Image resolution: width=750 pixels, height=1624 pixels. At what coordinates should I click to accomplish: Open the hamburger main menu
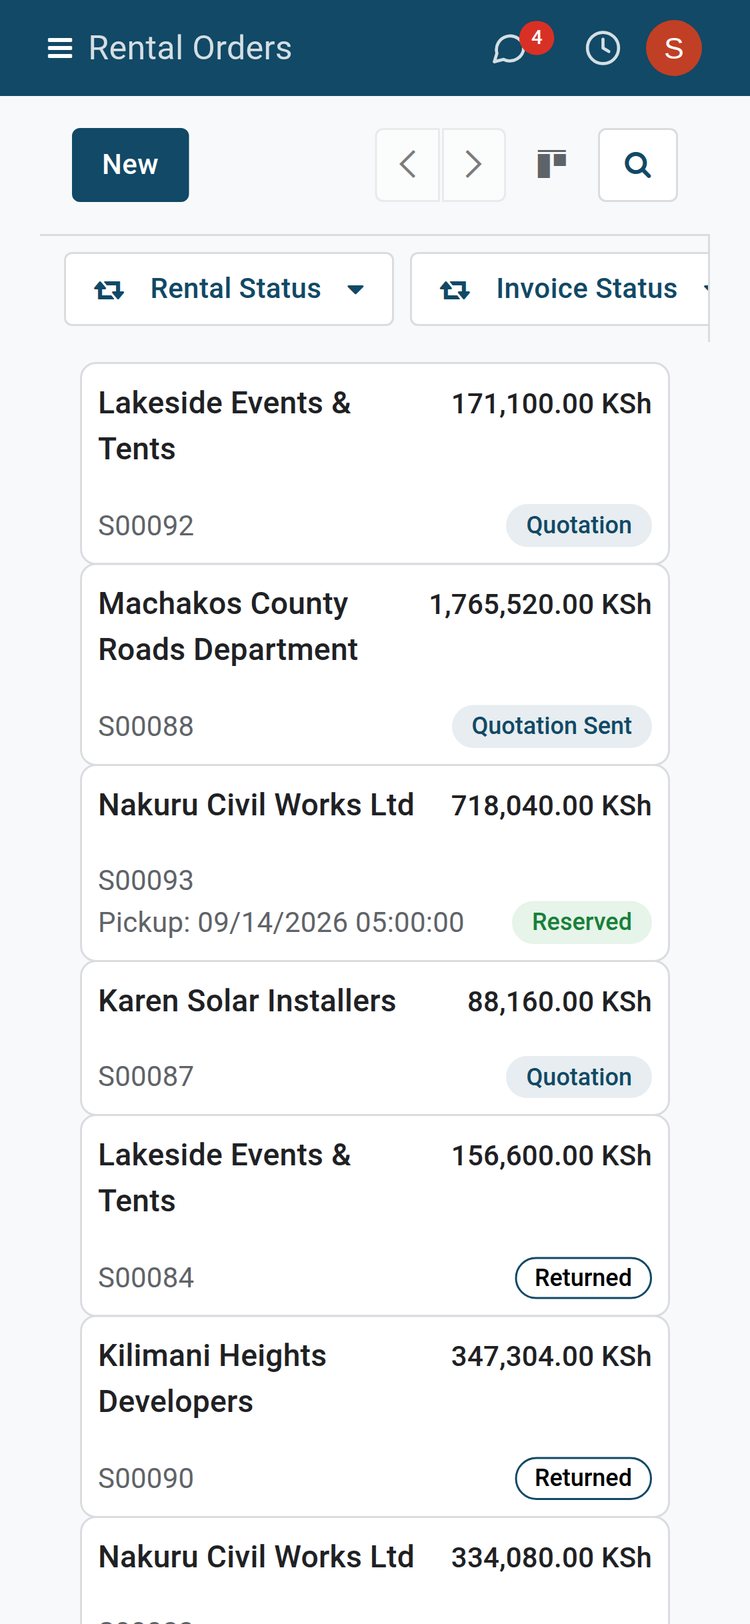(60, 48)
